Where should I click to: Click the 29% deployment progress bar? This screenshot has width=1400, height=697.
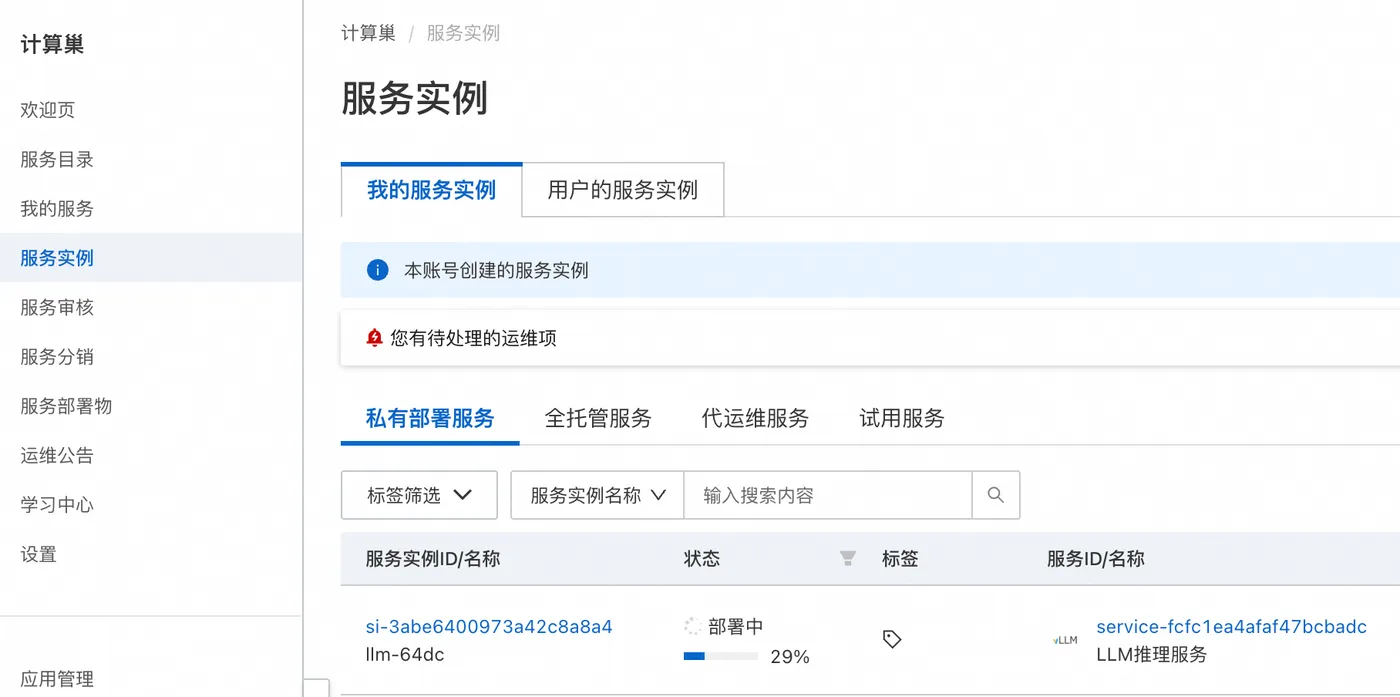[x=720, y=656]
